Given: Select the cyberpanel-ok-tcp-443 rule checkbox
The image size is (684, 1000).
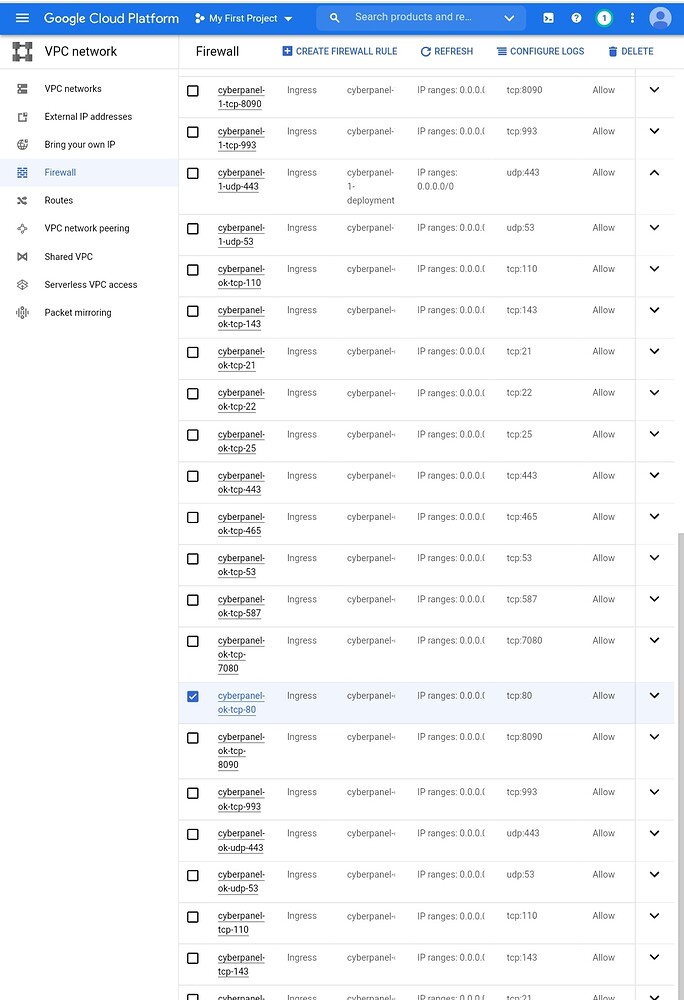Looking at the screenshot, I should 193,475.
